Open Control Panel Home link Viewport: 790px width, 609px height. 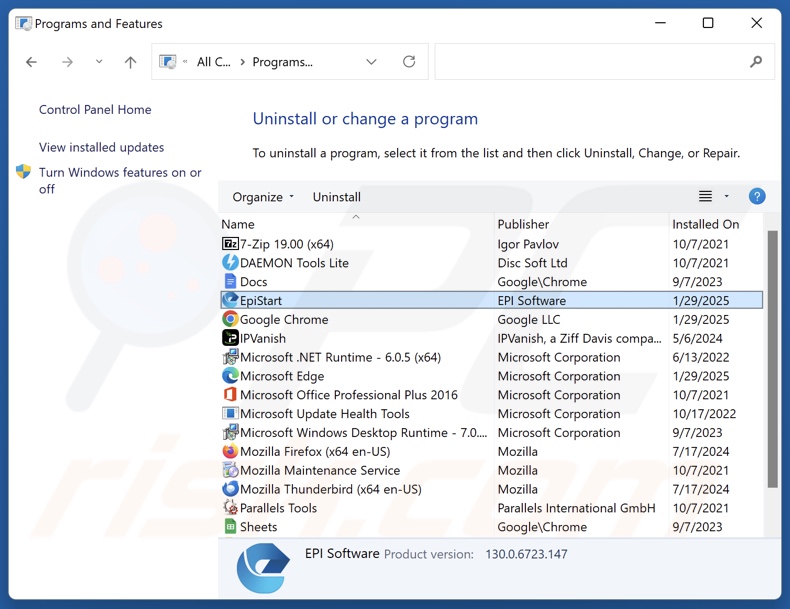pos(95,109)
